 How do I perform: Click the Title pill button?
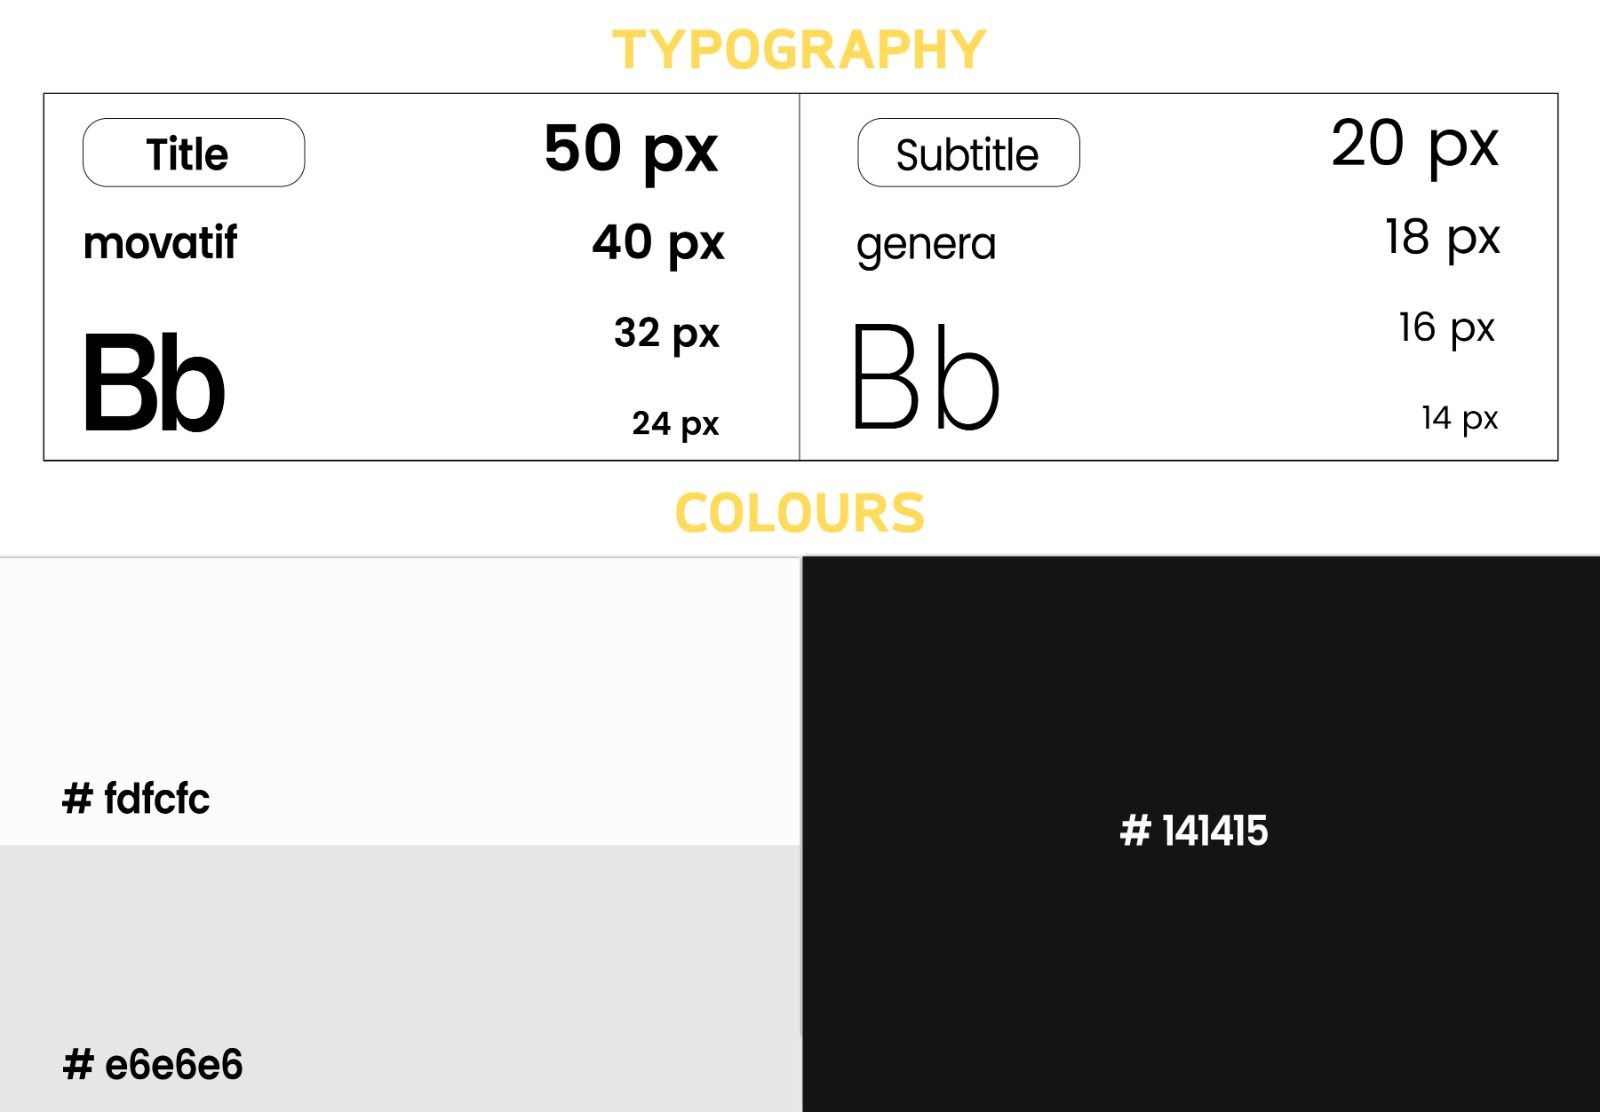(x=193, y=153)
